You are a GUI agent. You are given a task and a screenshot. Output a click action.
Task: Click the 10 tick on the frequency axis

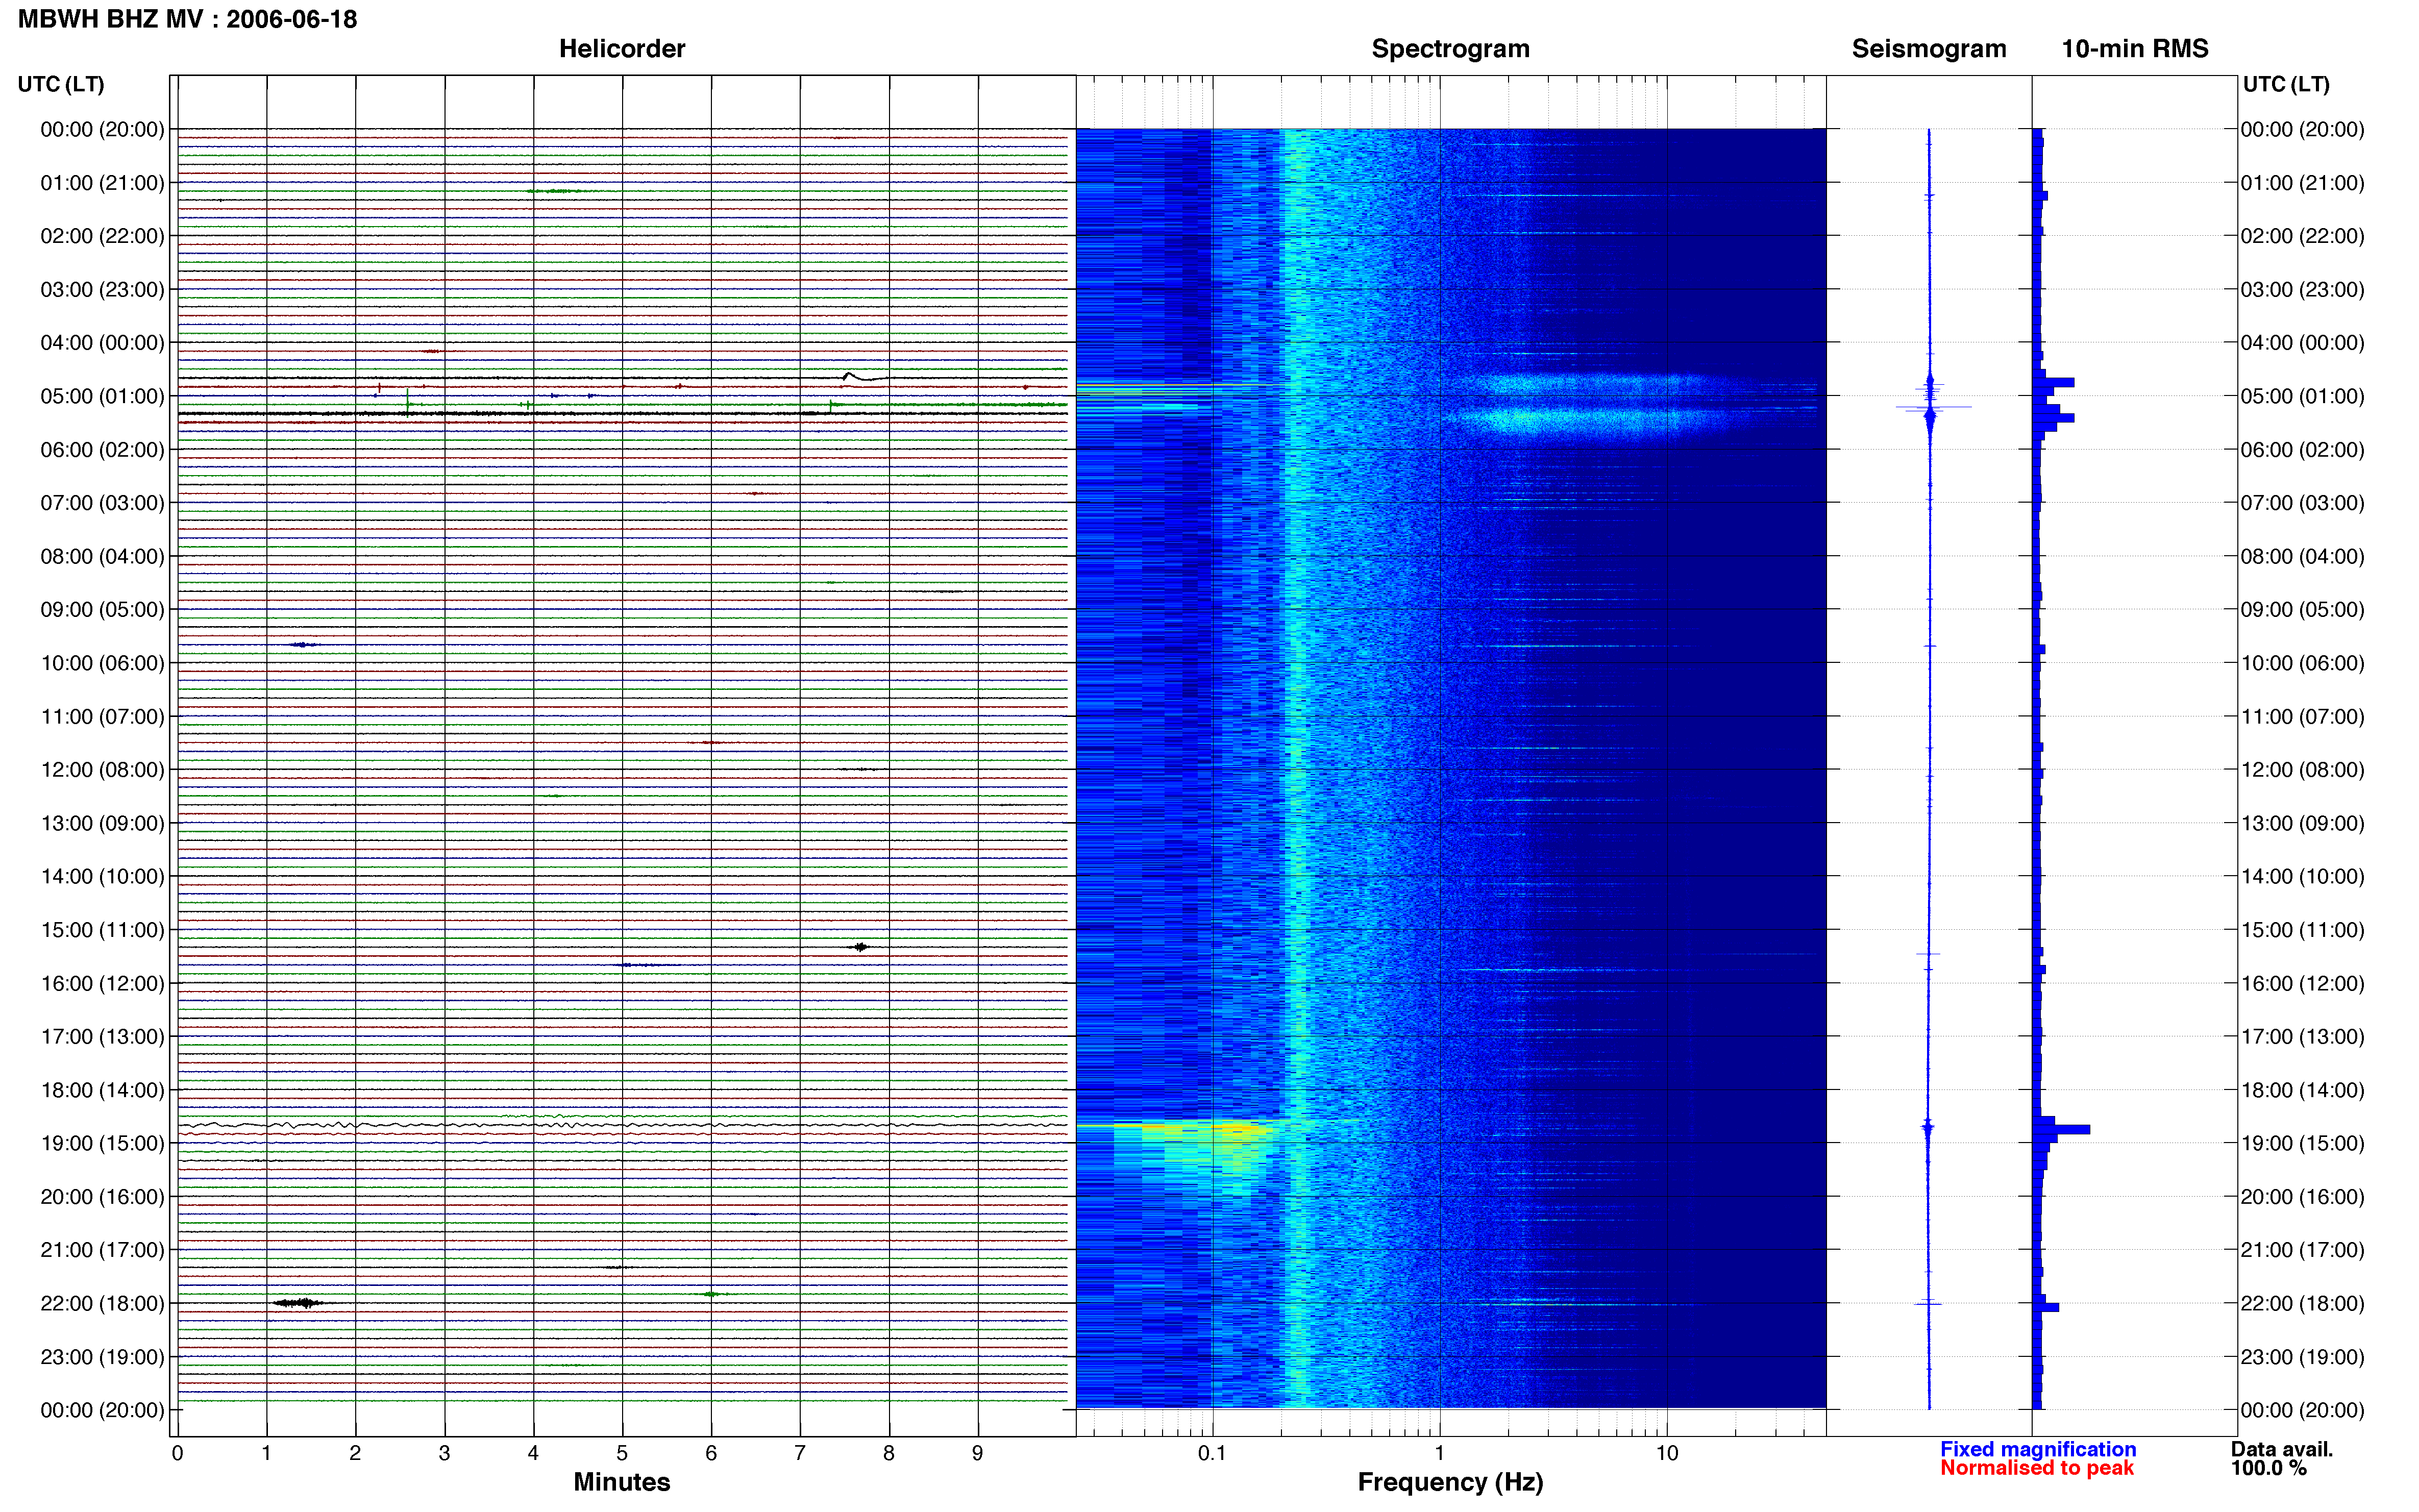pyautogui.click(x=1666, y=1452)
